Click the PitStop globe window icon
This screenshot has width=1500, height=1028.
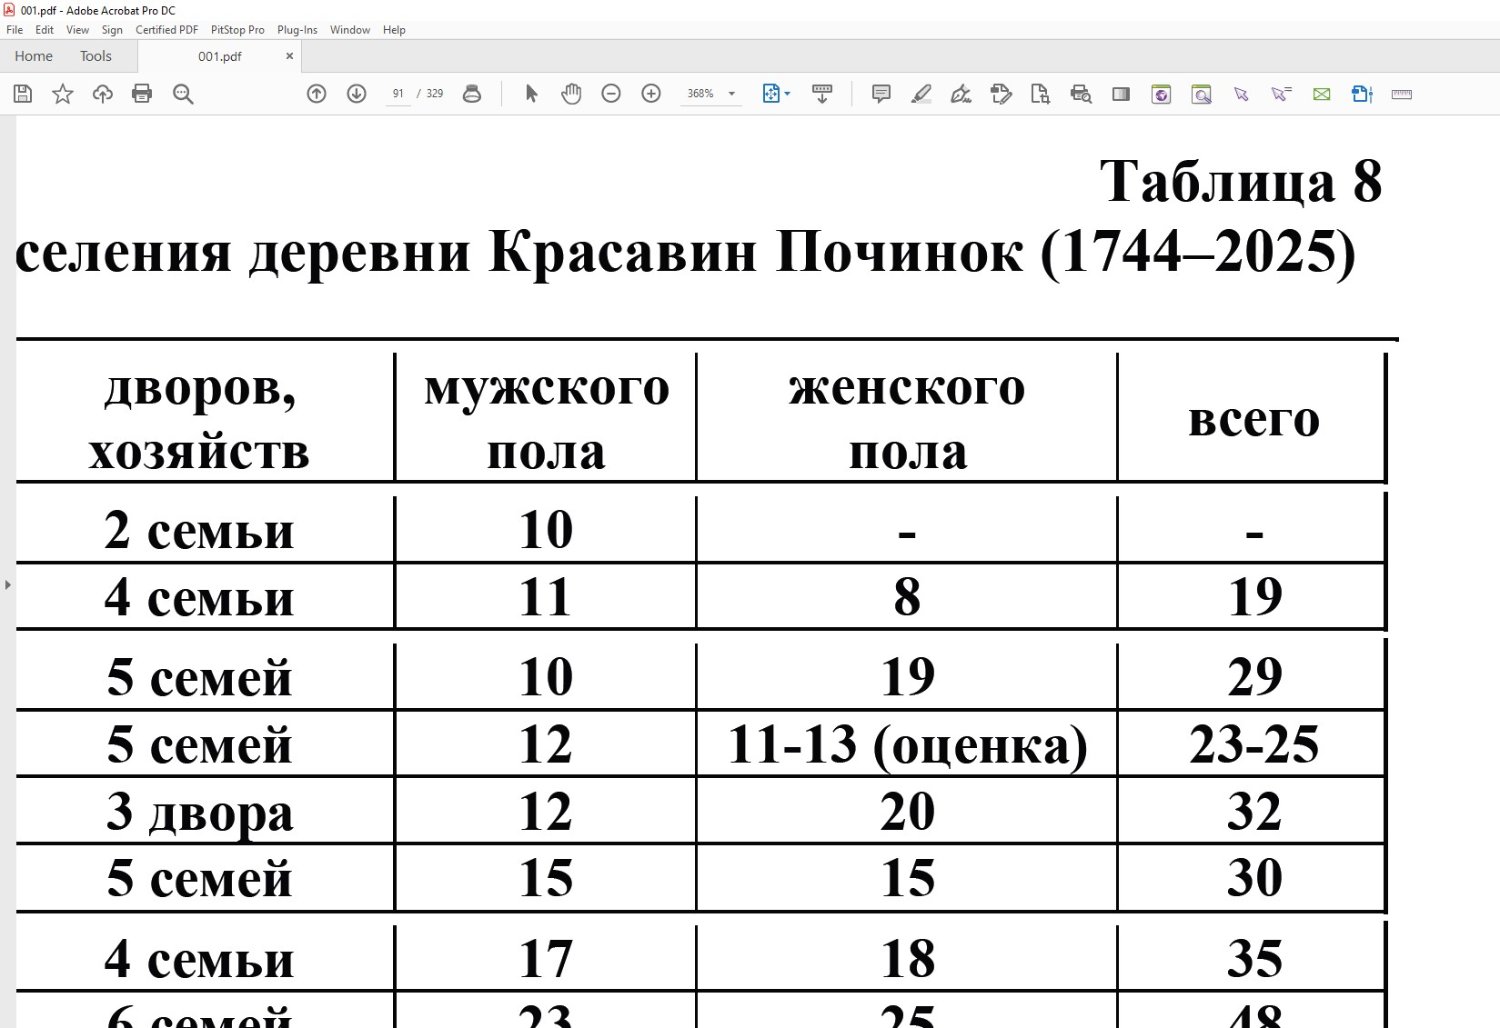[1161, 94]
